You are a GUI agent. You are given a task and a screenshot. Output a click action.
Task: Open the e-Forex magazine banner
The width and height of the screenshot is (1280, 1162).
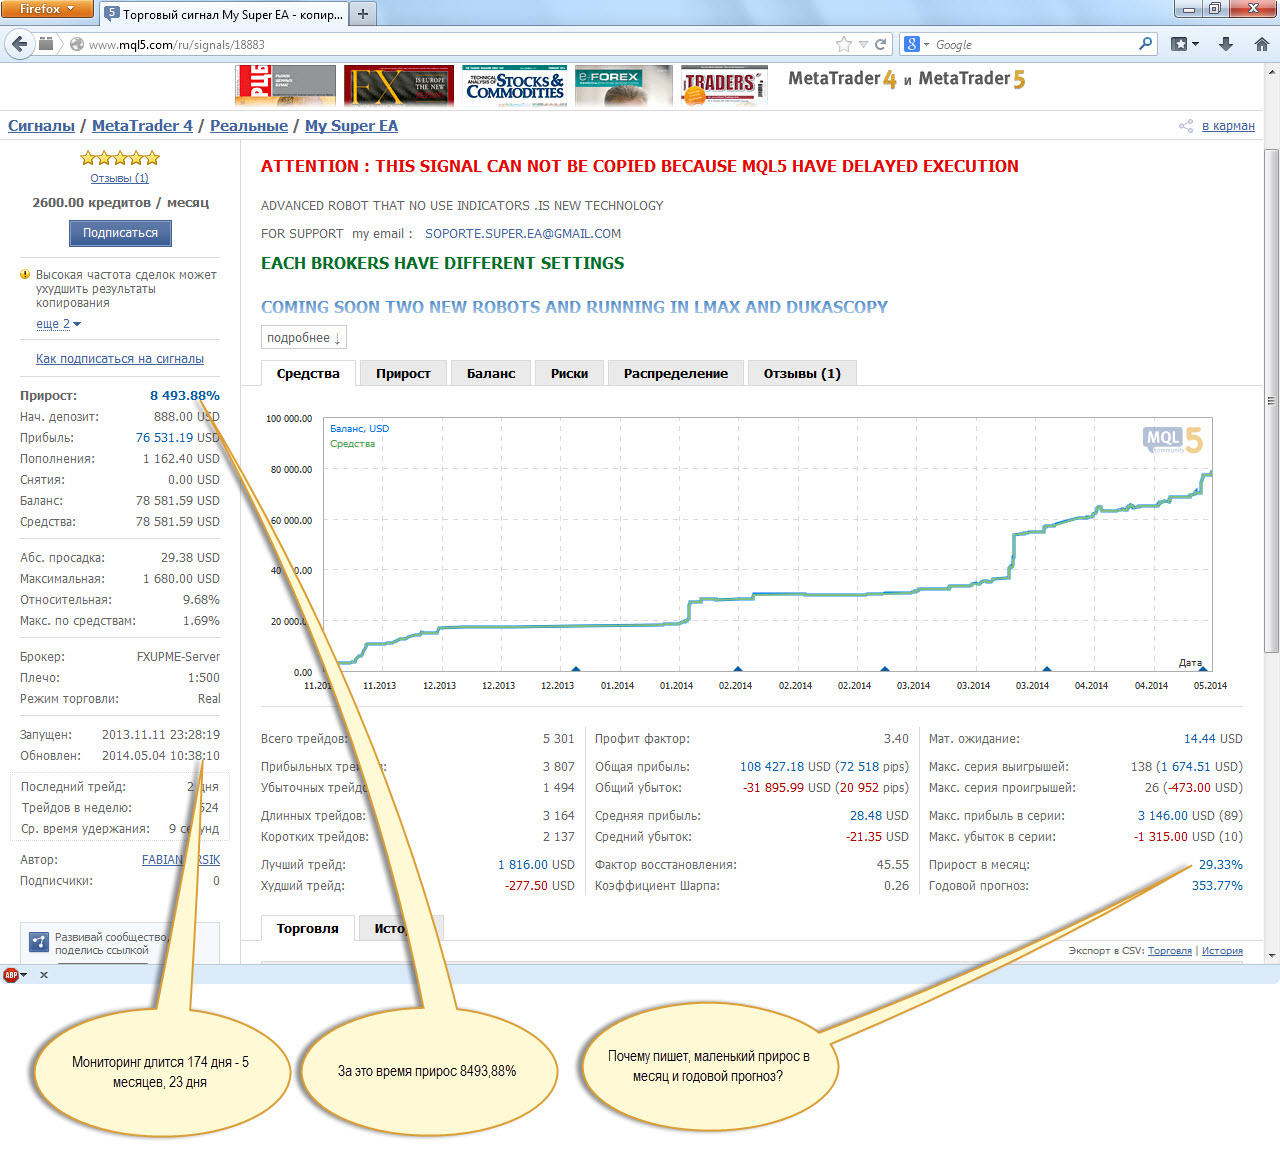(624, 85)
